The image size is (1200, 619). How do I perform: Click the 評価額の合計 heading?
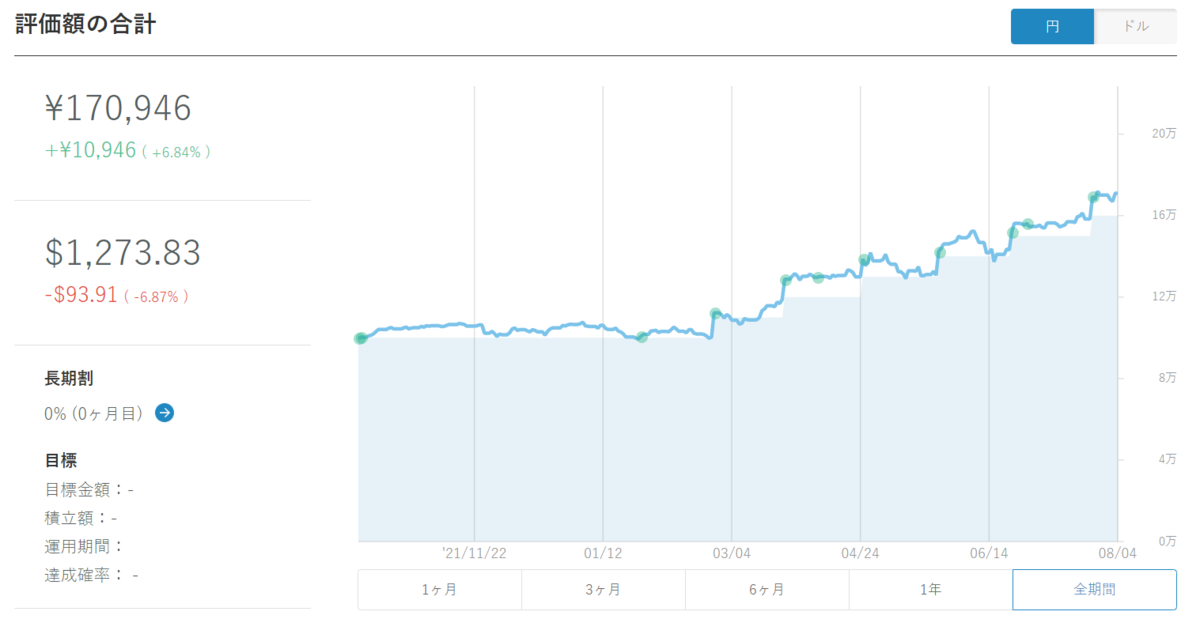click(x=85, y=25)
